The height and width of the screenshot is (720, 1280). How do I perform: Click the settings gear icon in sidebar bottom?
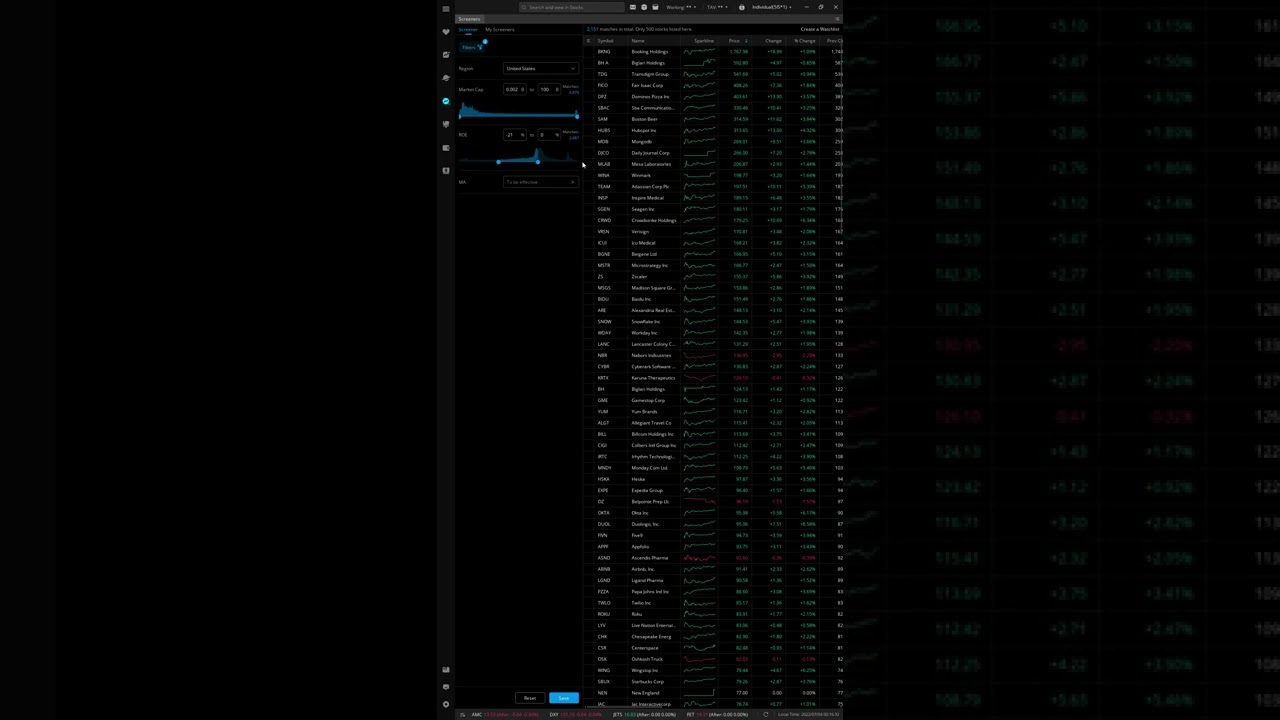446,704
